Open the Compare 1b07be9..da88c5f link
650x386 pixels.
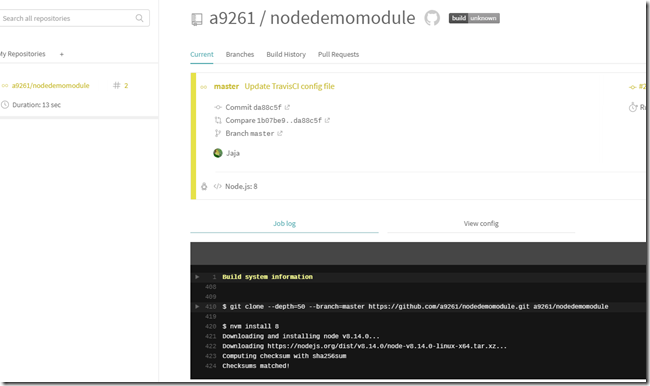point(273,120)
